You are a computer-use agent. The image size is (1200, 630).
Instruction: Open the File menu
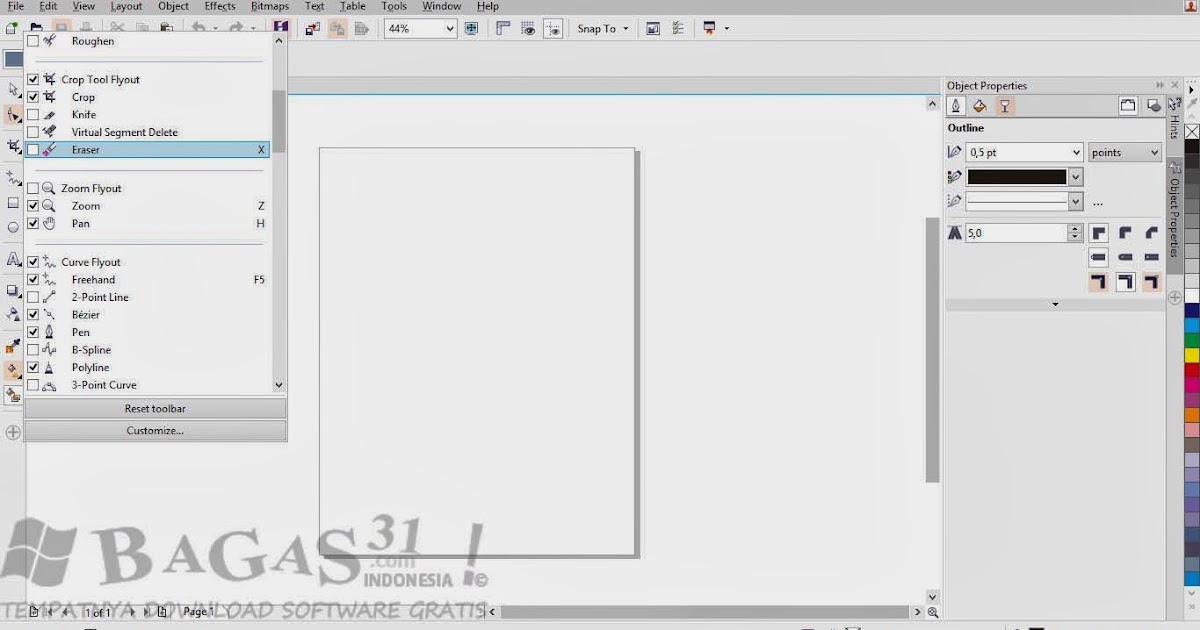click(16, 6)
